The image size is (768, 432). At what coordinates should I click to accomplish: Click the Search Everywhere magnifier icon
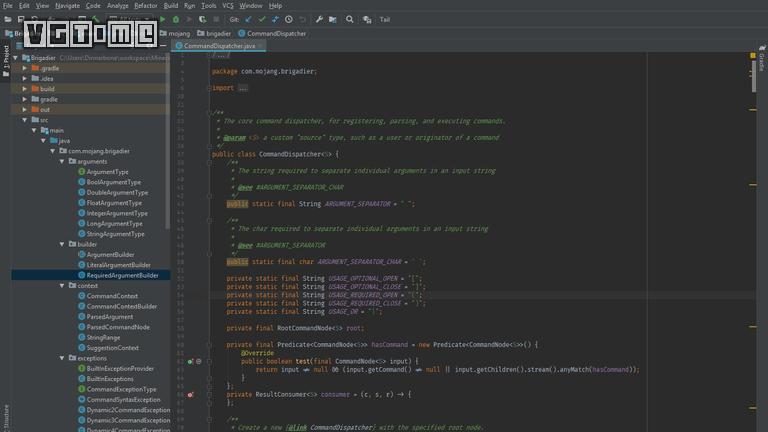coord(350,19)
